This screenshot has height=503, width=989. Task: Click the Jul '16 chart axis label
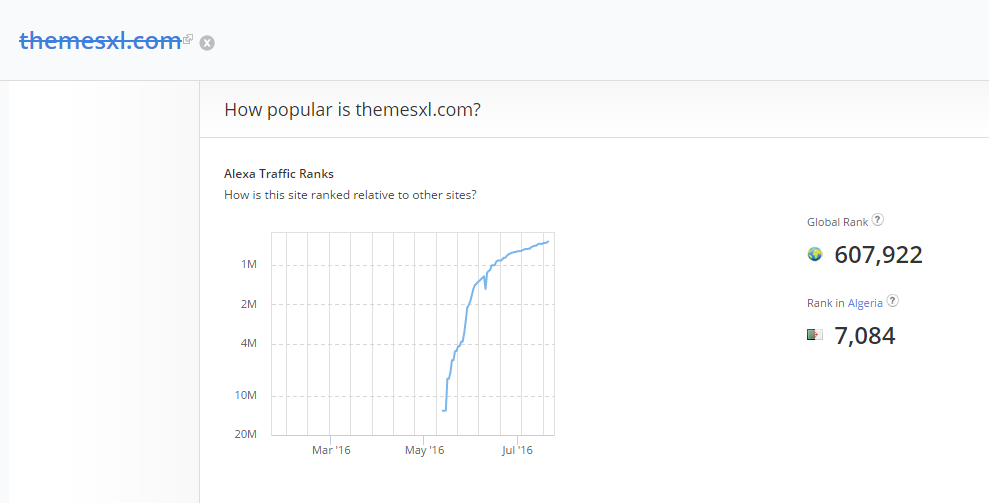[517, 450]
